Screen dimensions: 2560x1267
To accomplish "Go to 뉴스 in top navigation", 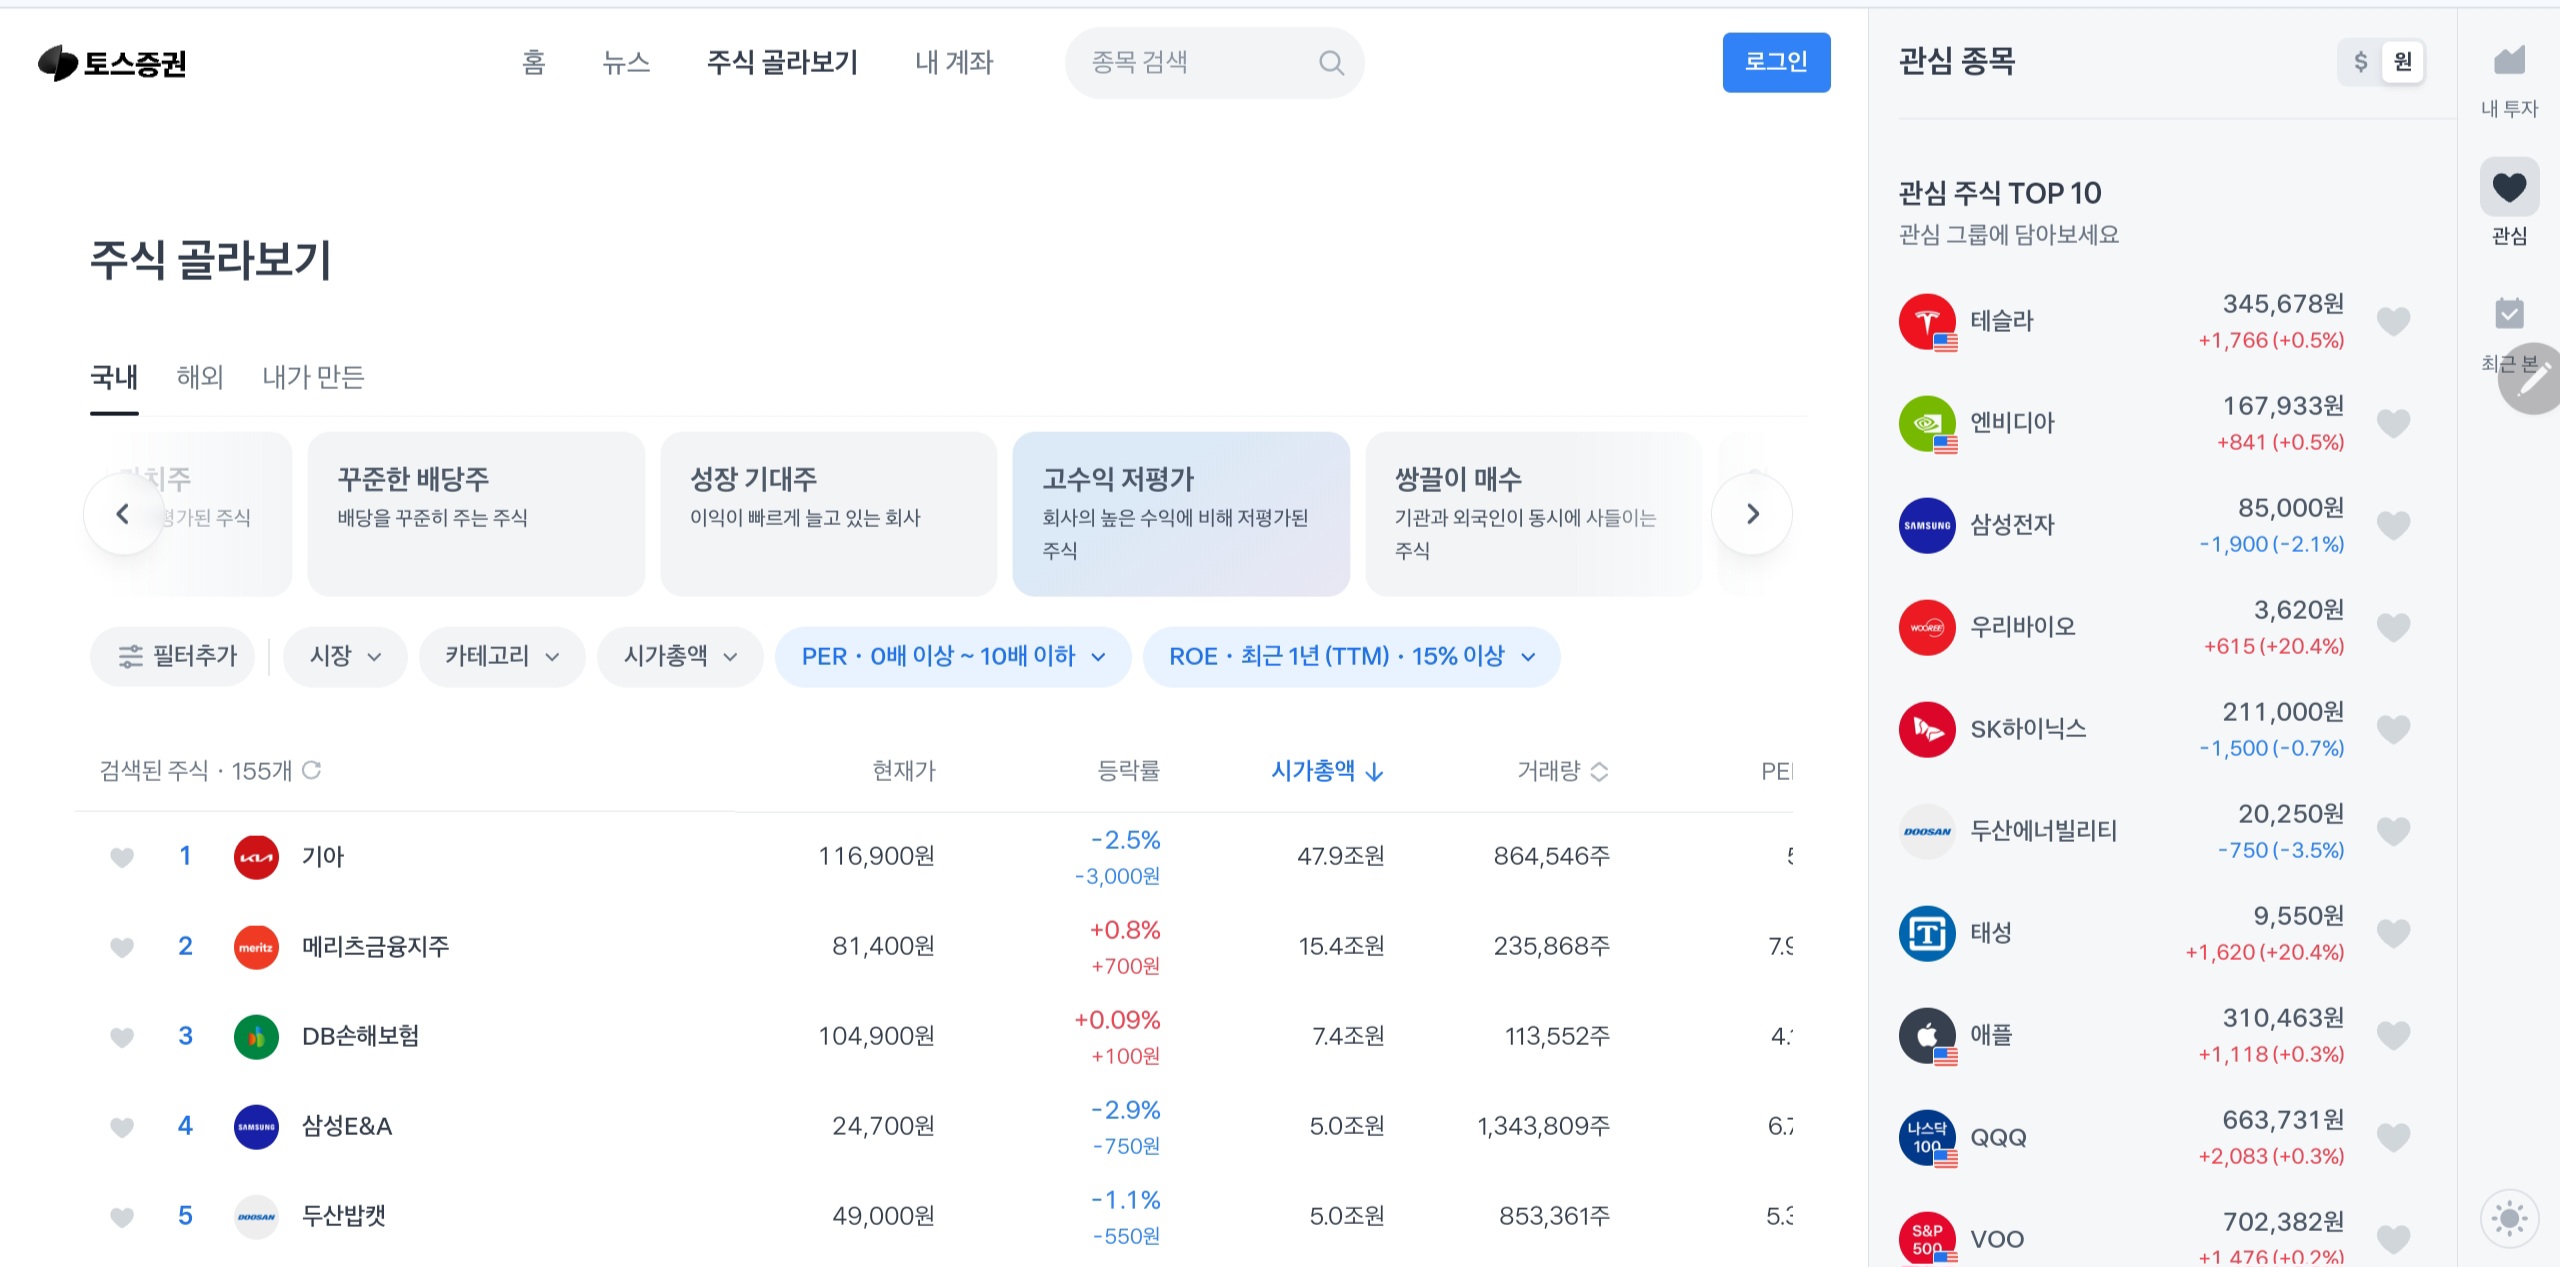I will (x=626, y=63).
